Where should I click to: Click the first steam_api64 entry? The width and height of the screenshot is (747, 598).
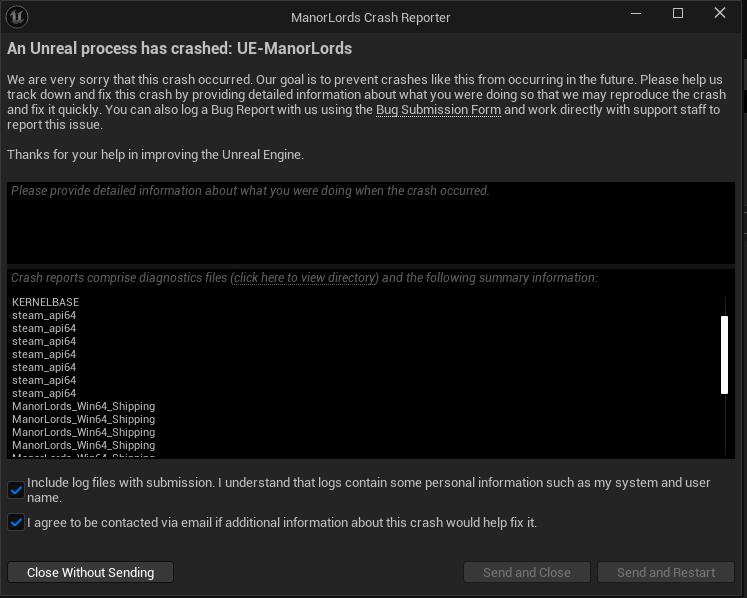44,315
